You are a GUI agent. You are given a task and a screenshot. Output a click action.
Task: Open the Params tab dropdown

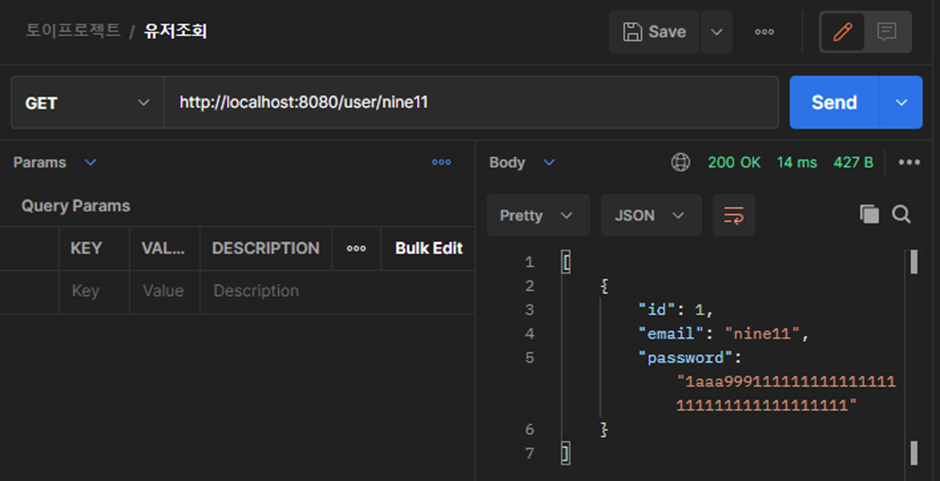point(55,163)
